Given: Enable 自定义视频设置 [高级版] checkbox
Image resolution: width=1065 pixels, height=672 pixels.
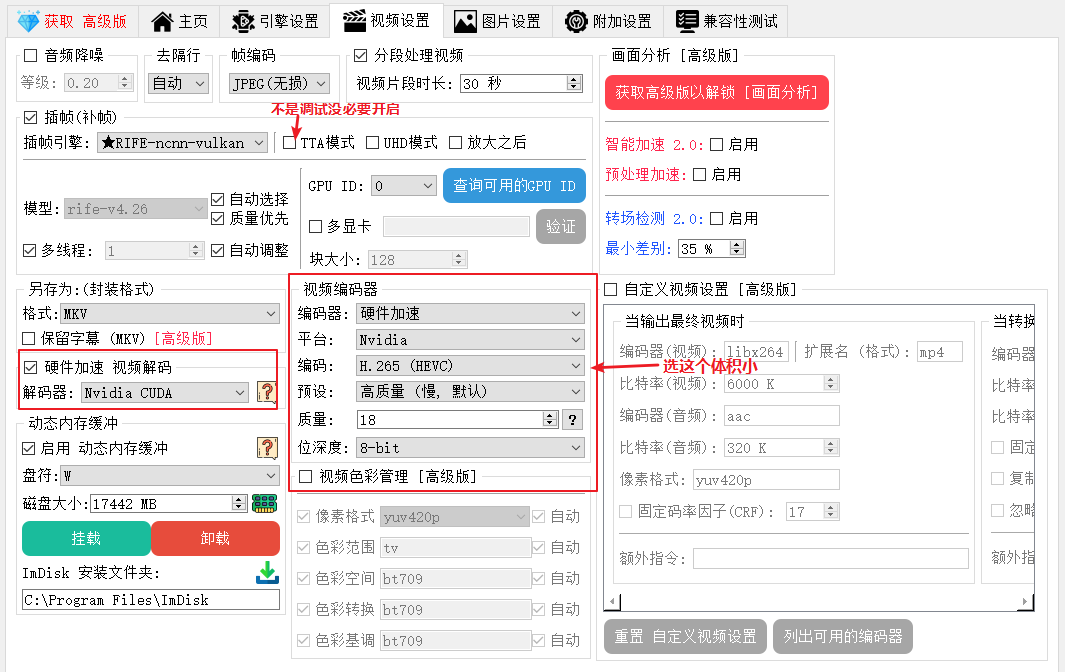Looking at the screenshot, I should 611,290.
